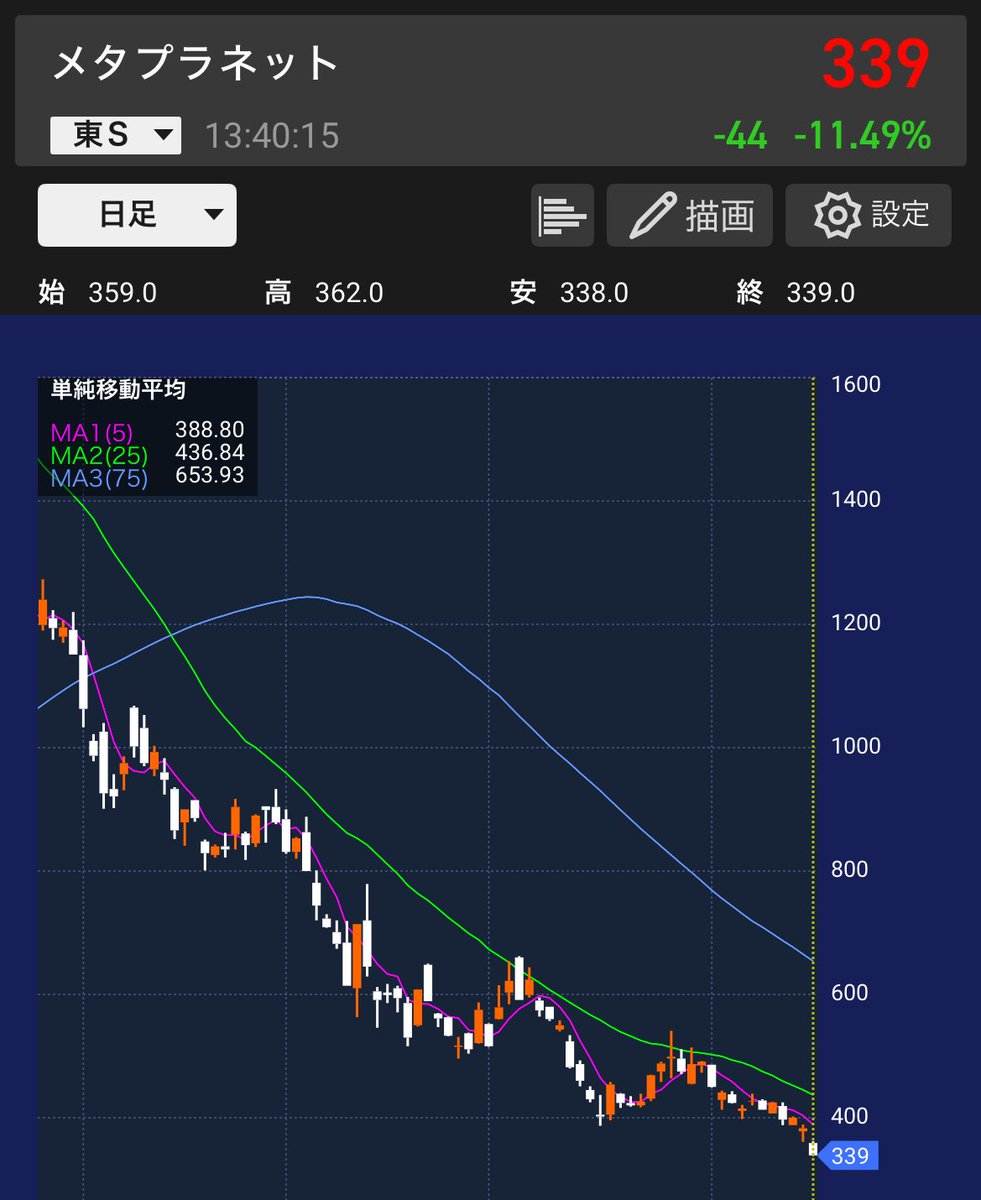Click the 終 339.0 close price
981x1200 pixels.
tap(795, 293)
